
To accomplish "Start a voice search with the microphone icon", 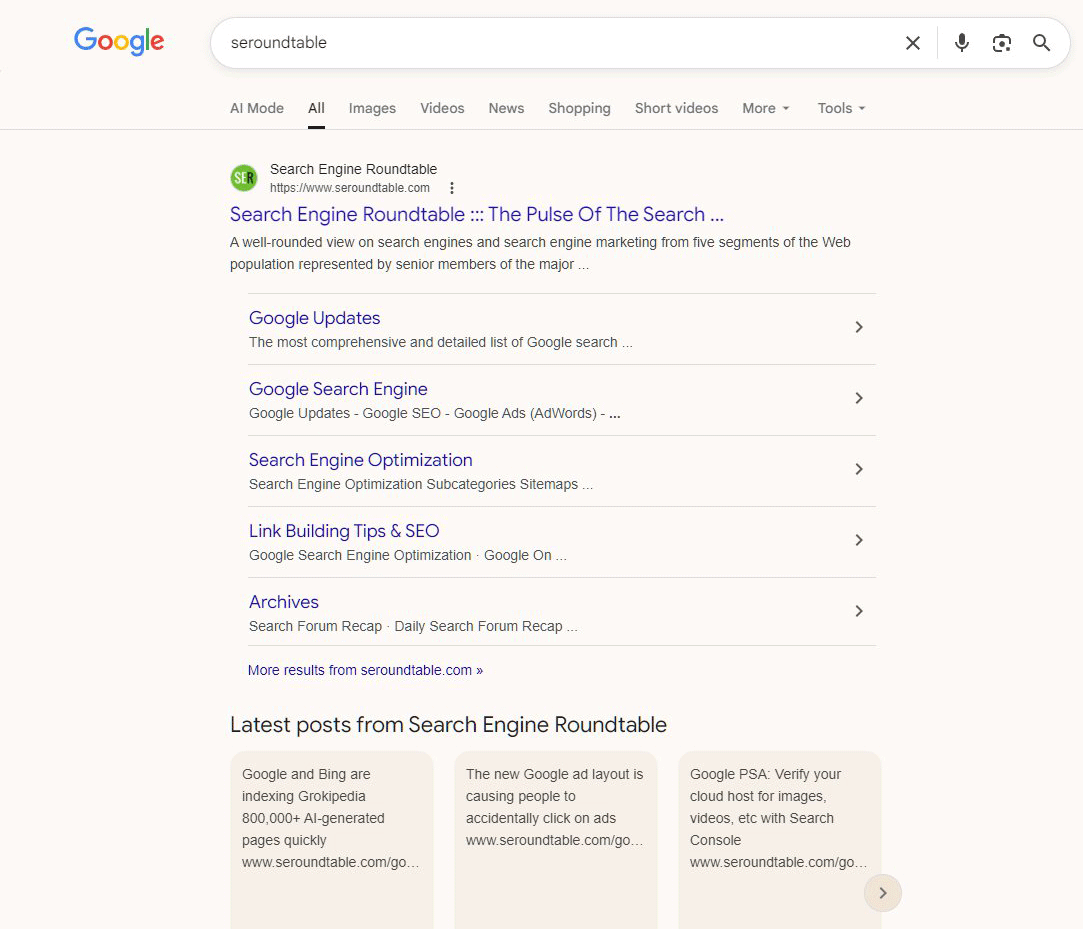I will coord(961,43).
